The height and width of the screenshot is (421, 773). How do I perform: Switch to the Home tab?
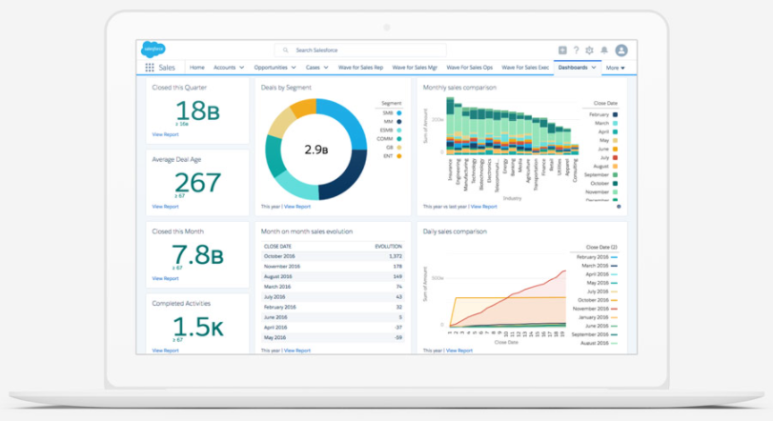tap(197, 68)
